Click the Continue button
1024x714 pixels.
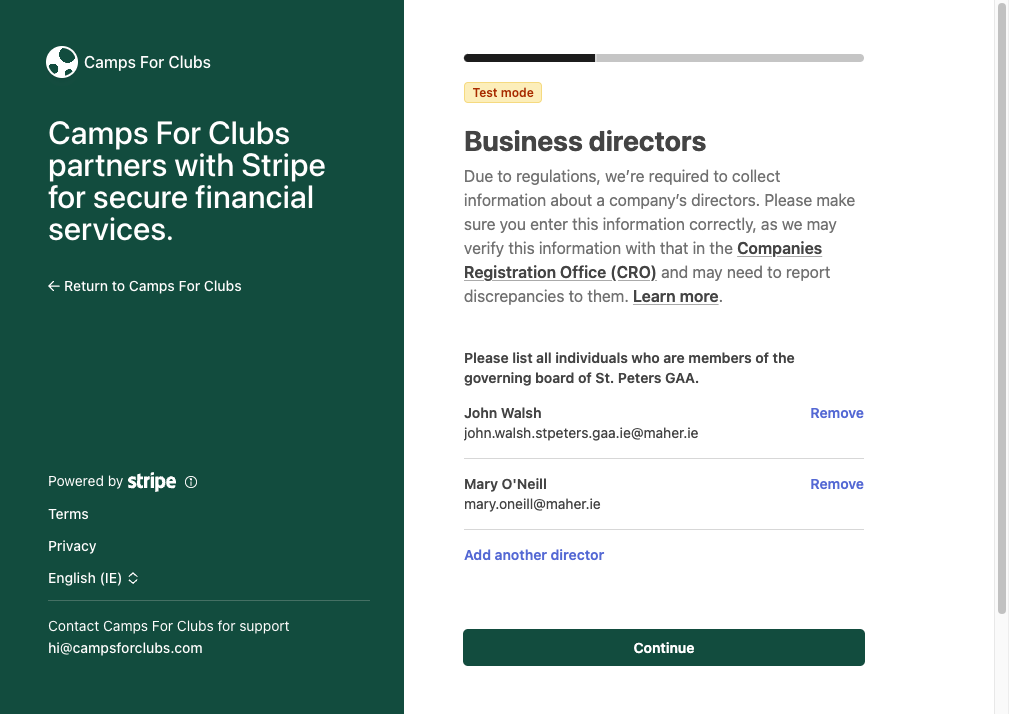[x=664, y=647]
